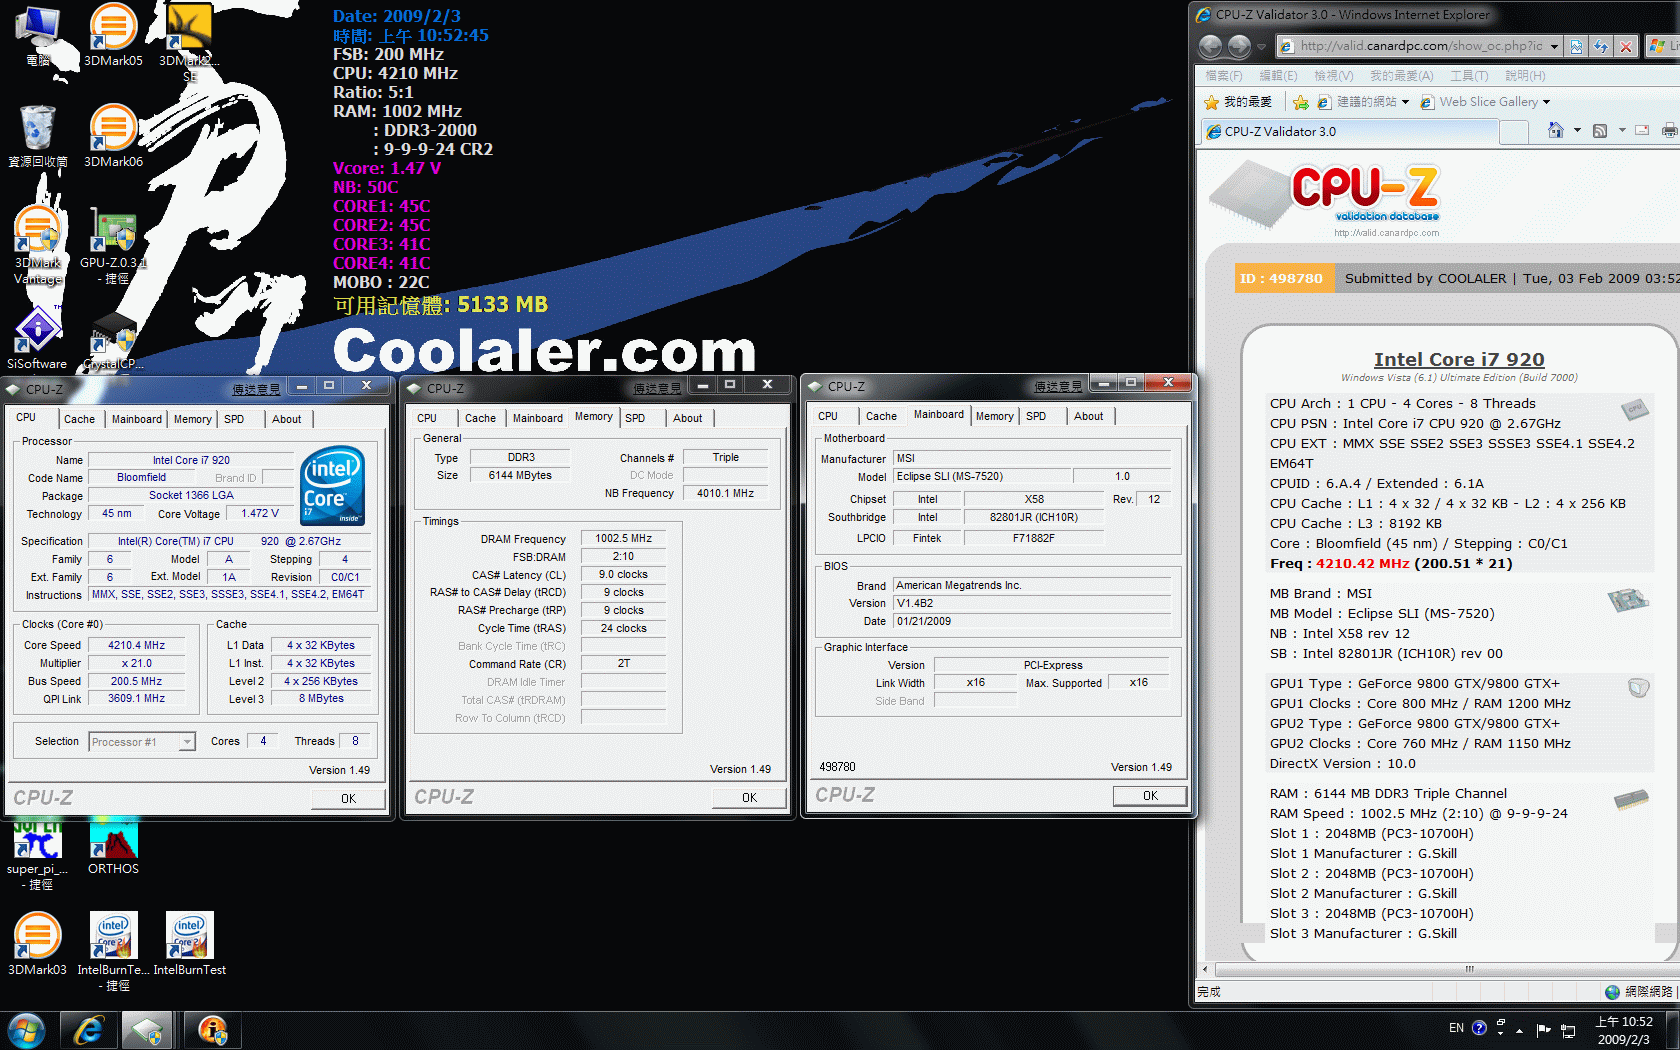Click the CPU-Z taskbar button
1680x1050 pixels.
tap(147, 1030)
